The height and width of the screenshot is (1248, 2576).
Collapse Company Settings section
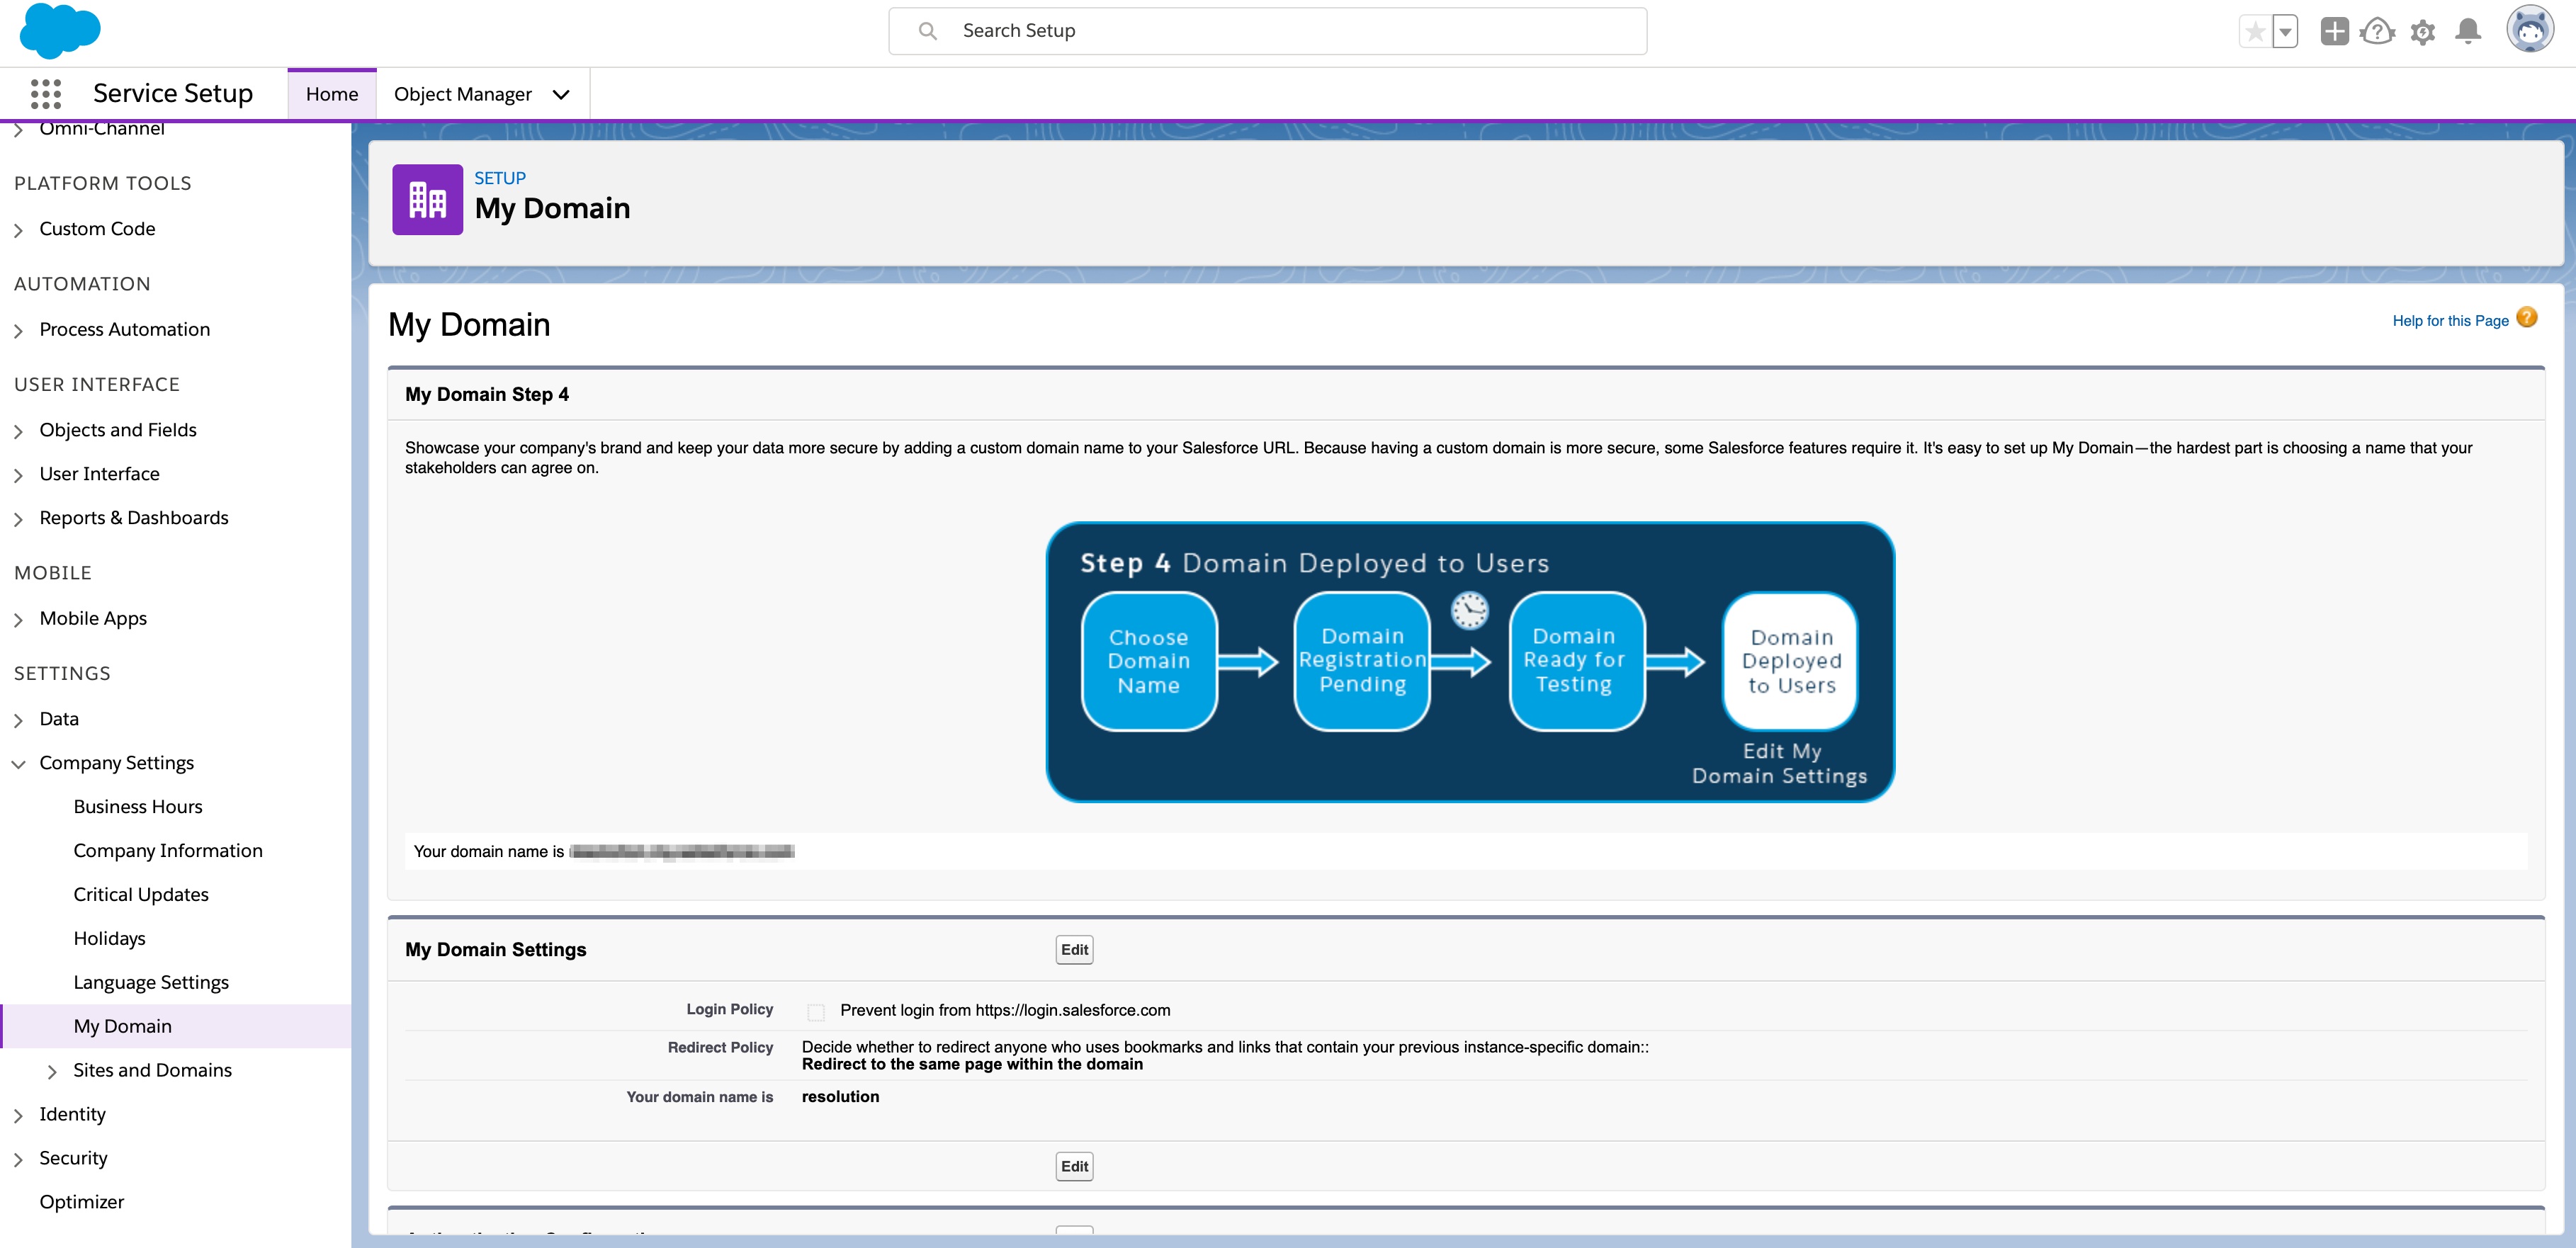(x=19, y=764)
